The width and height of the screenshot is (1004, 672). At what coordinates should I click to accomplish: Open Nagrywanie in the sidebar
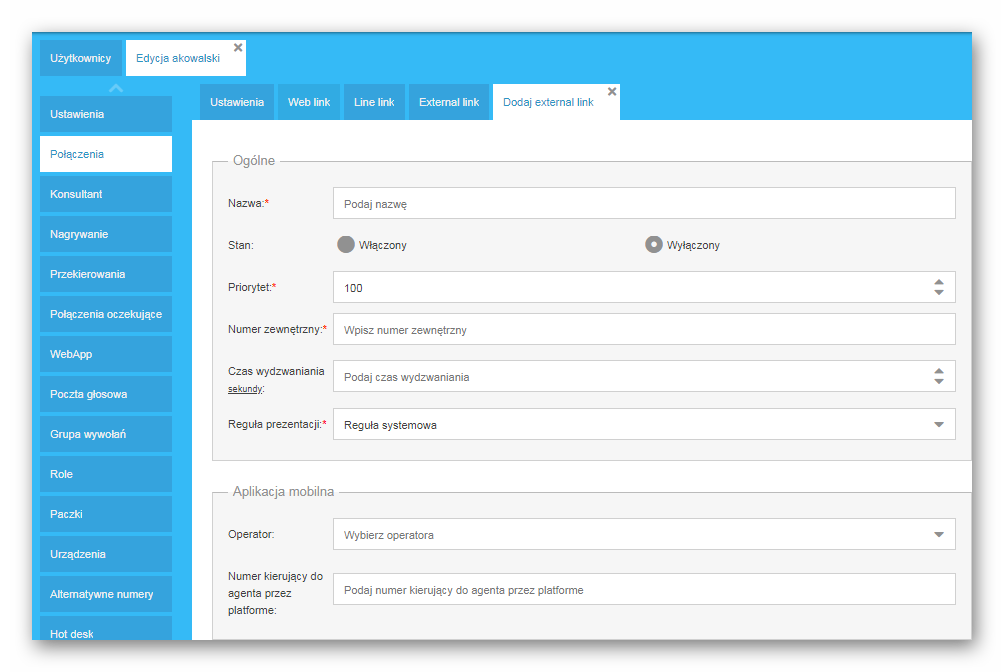(x=106, y=234)
